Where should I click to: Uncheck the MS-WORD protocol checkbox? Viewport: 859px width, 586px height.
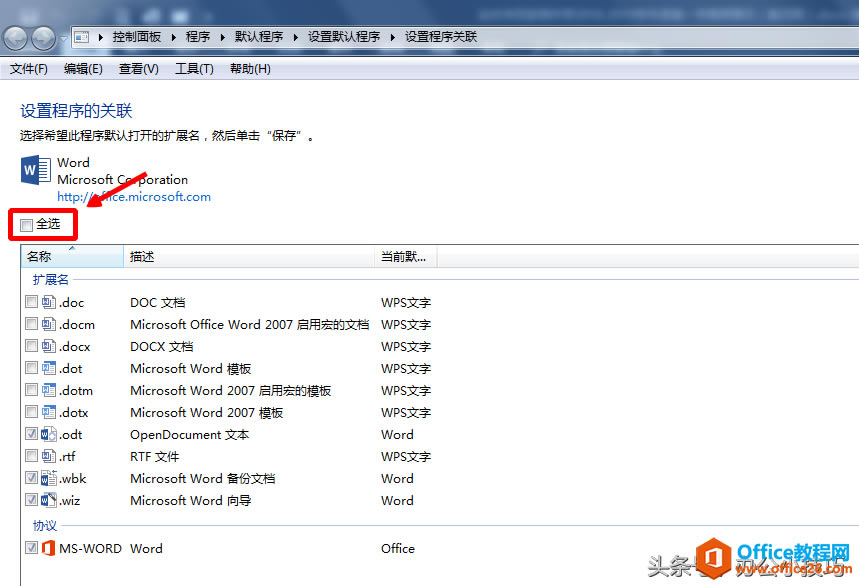tap(31, 547)
